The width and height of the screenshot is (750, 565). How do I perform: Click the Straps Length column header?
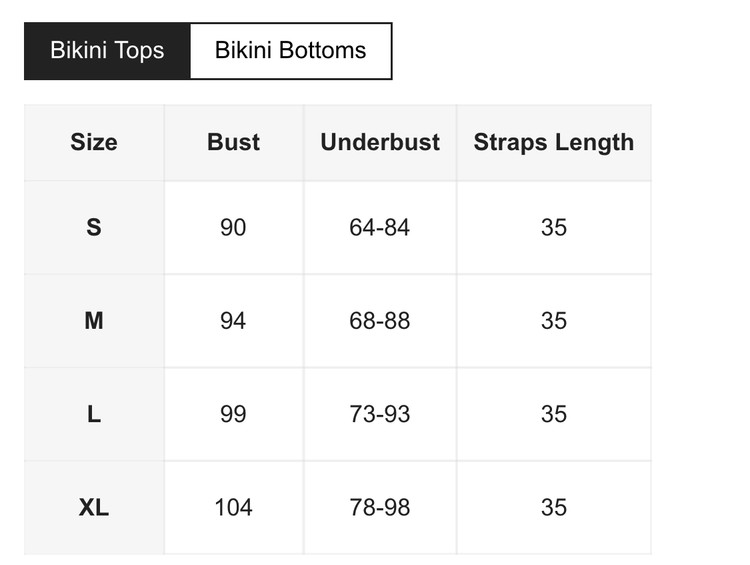point(553,142)
